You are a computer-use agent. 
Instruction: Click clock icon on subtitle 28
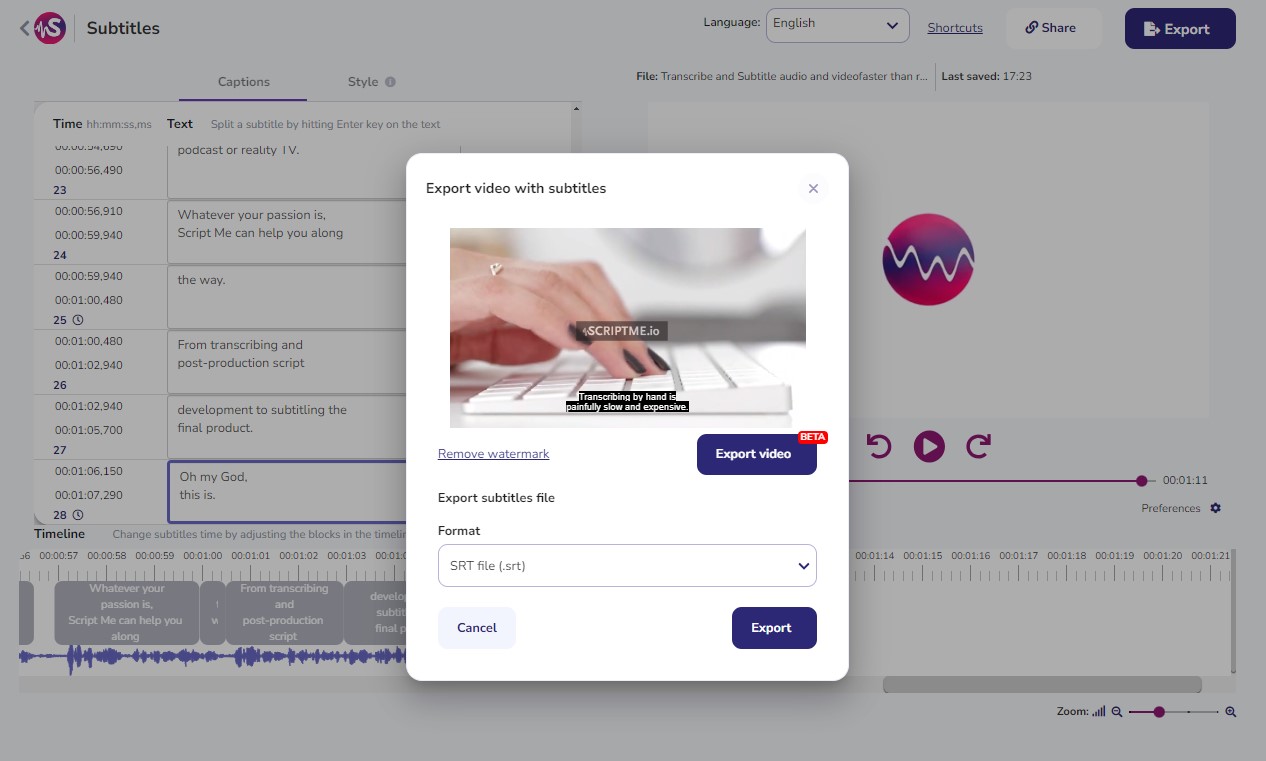click(78, 515)
